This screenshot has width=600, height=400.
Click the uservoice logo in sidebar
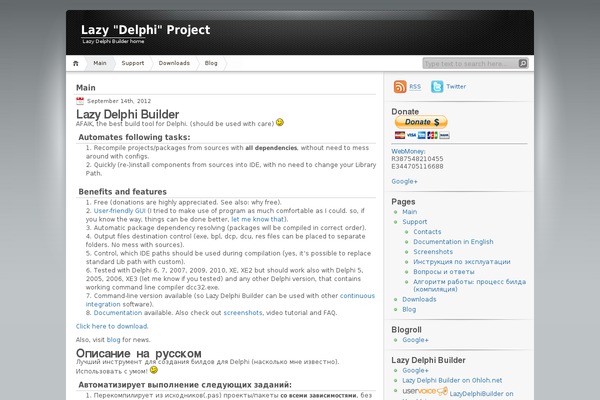tap(425, 391)
